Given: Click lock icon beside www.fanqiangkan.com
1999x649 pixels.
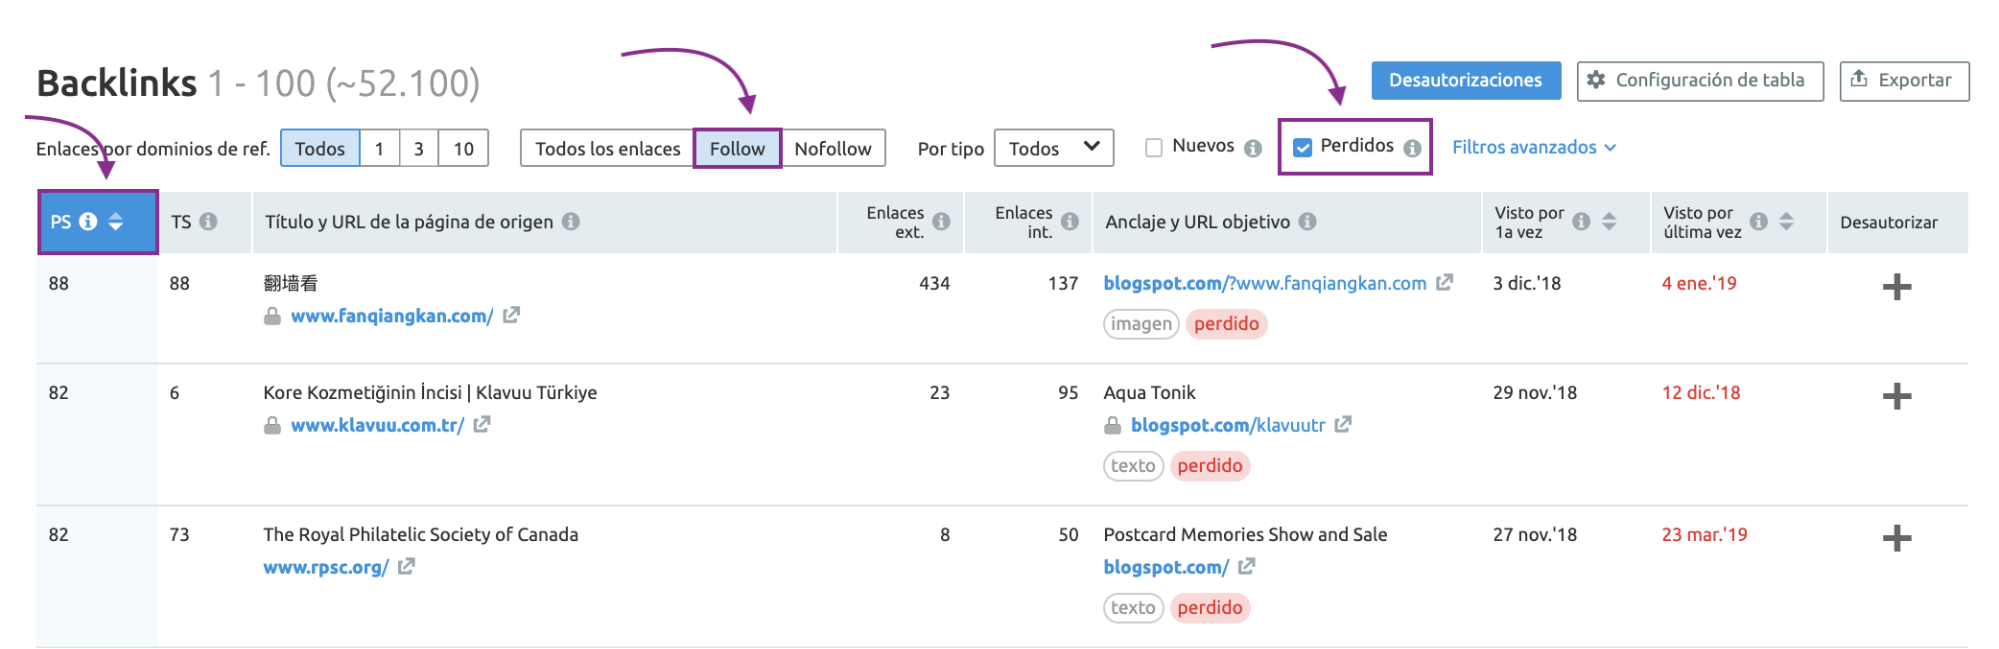Looking at the screenshot, I should tap(272, 316).
